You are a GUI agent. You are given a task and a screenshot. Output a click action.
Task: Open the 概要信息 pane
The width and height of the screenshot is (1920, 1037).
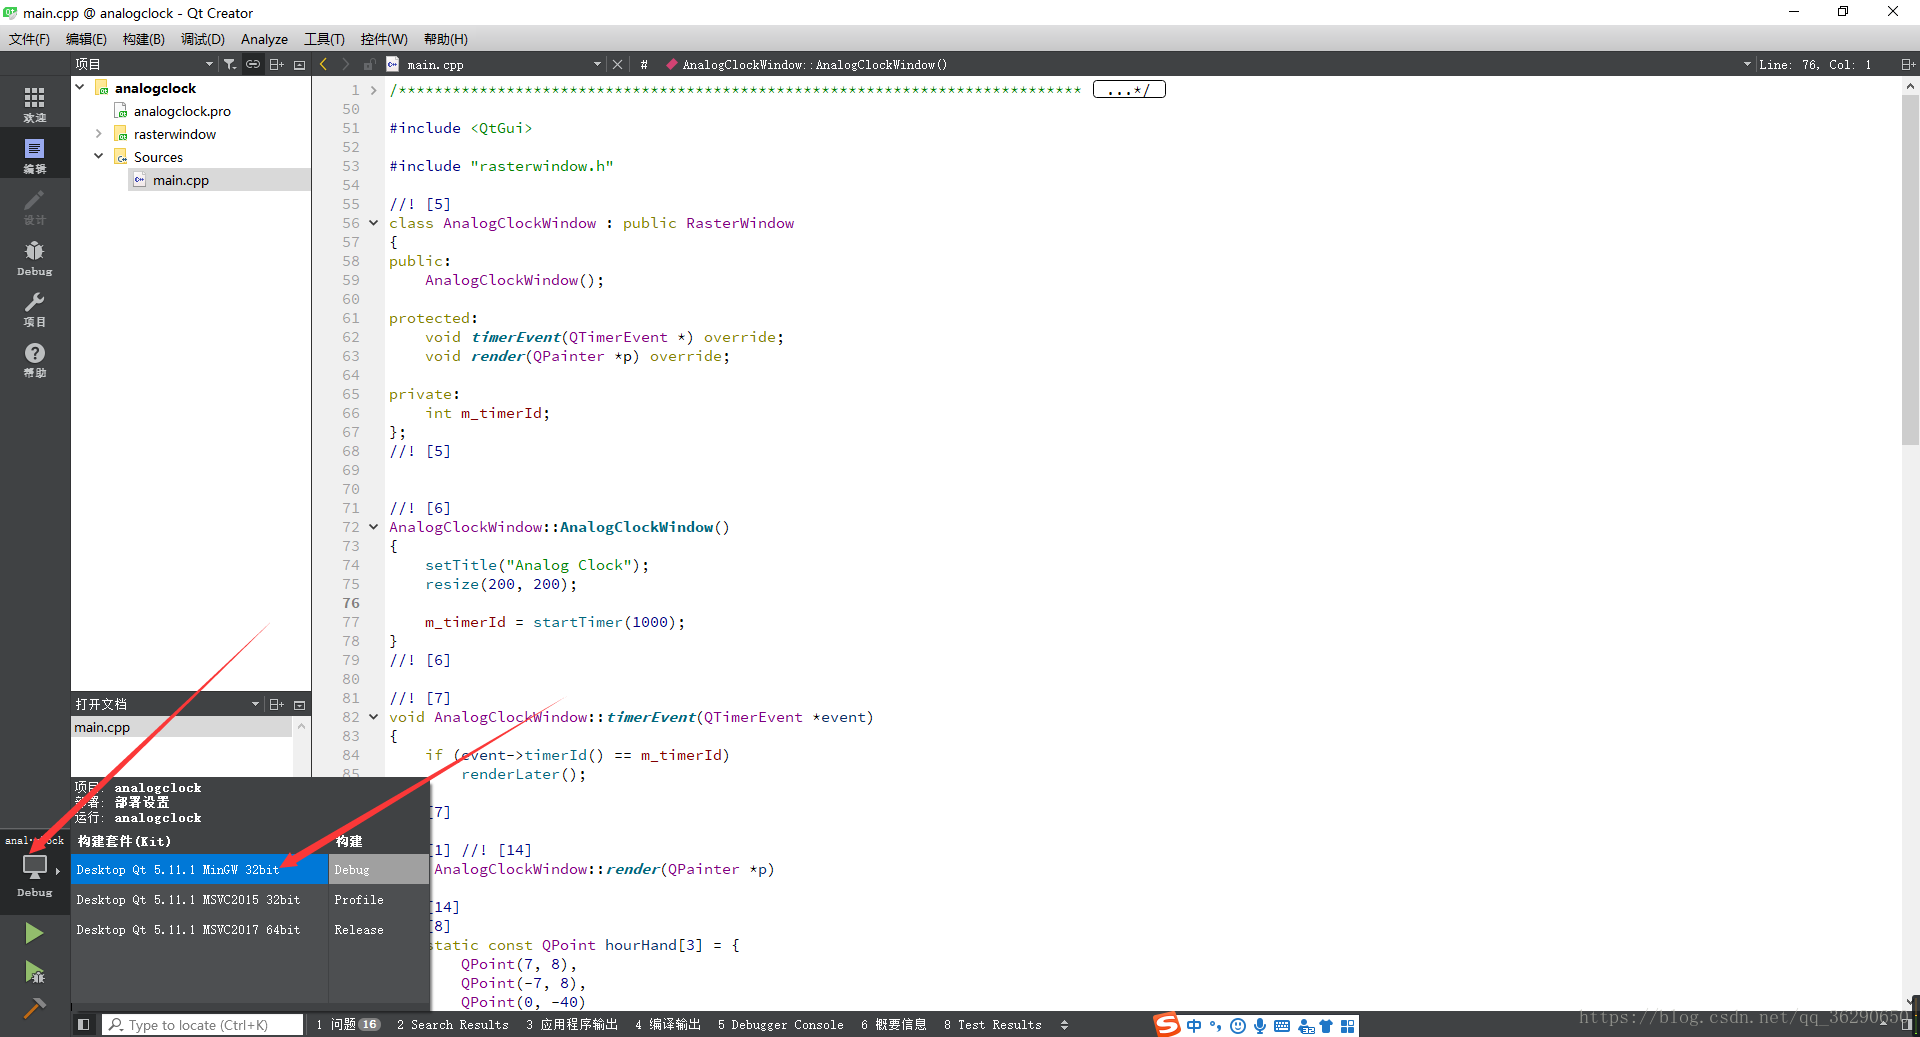pos(893,1024)
